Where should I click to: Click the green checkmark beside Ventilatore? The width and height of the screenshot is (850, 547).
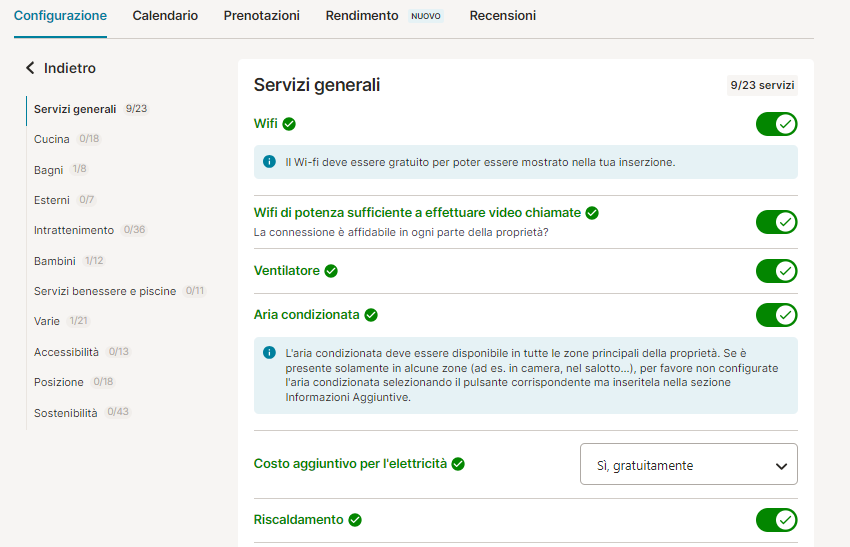coord(331,271)
